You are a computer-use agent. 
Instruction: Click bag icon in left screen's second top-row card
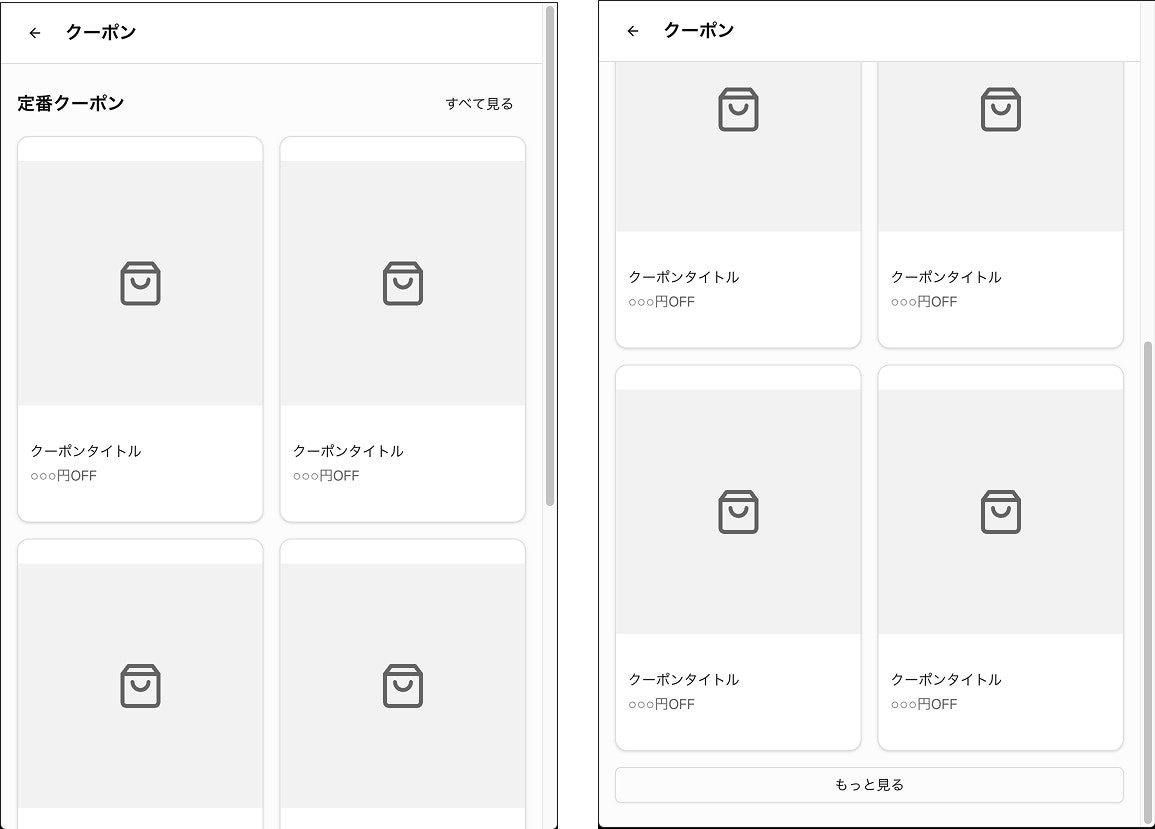pos(402,283)
